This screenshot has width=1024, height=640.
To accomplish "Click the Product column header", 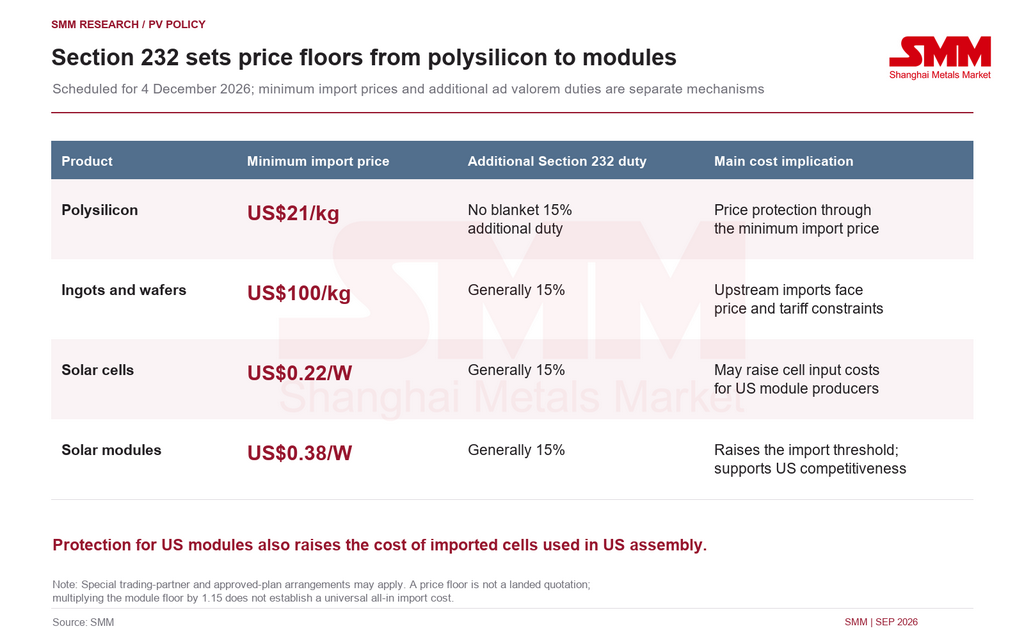I will click(87, 161).
